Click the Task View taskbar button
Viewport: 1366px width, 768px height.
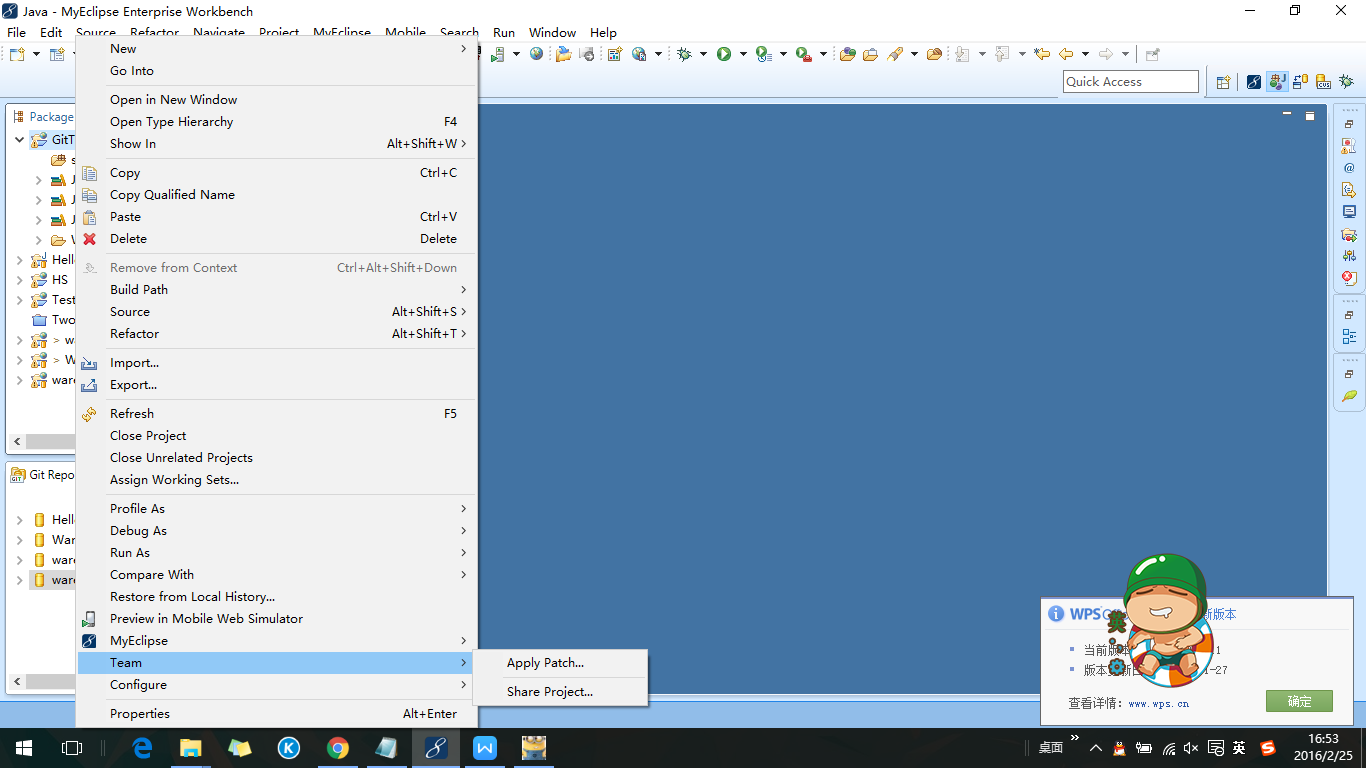(72, 748)
